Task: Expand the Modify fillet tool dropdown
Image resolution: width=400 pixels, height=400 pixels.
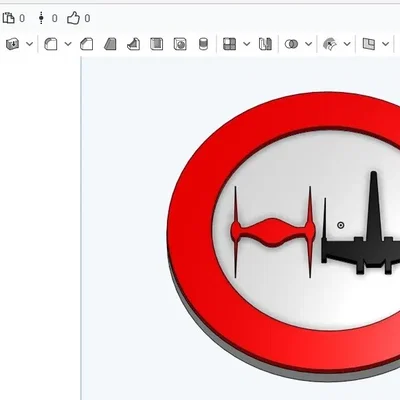Action: 347,44
